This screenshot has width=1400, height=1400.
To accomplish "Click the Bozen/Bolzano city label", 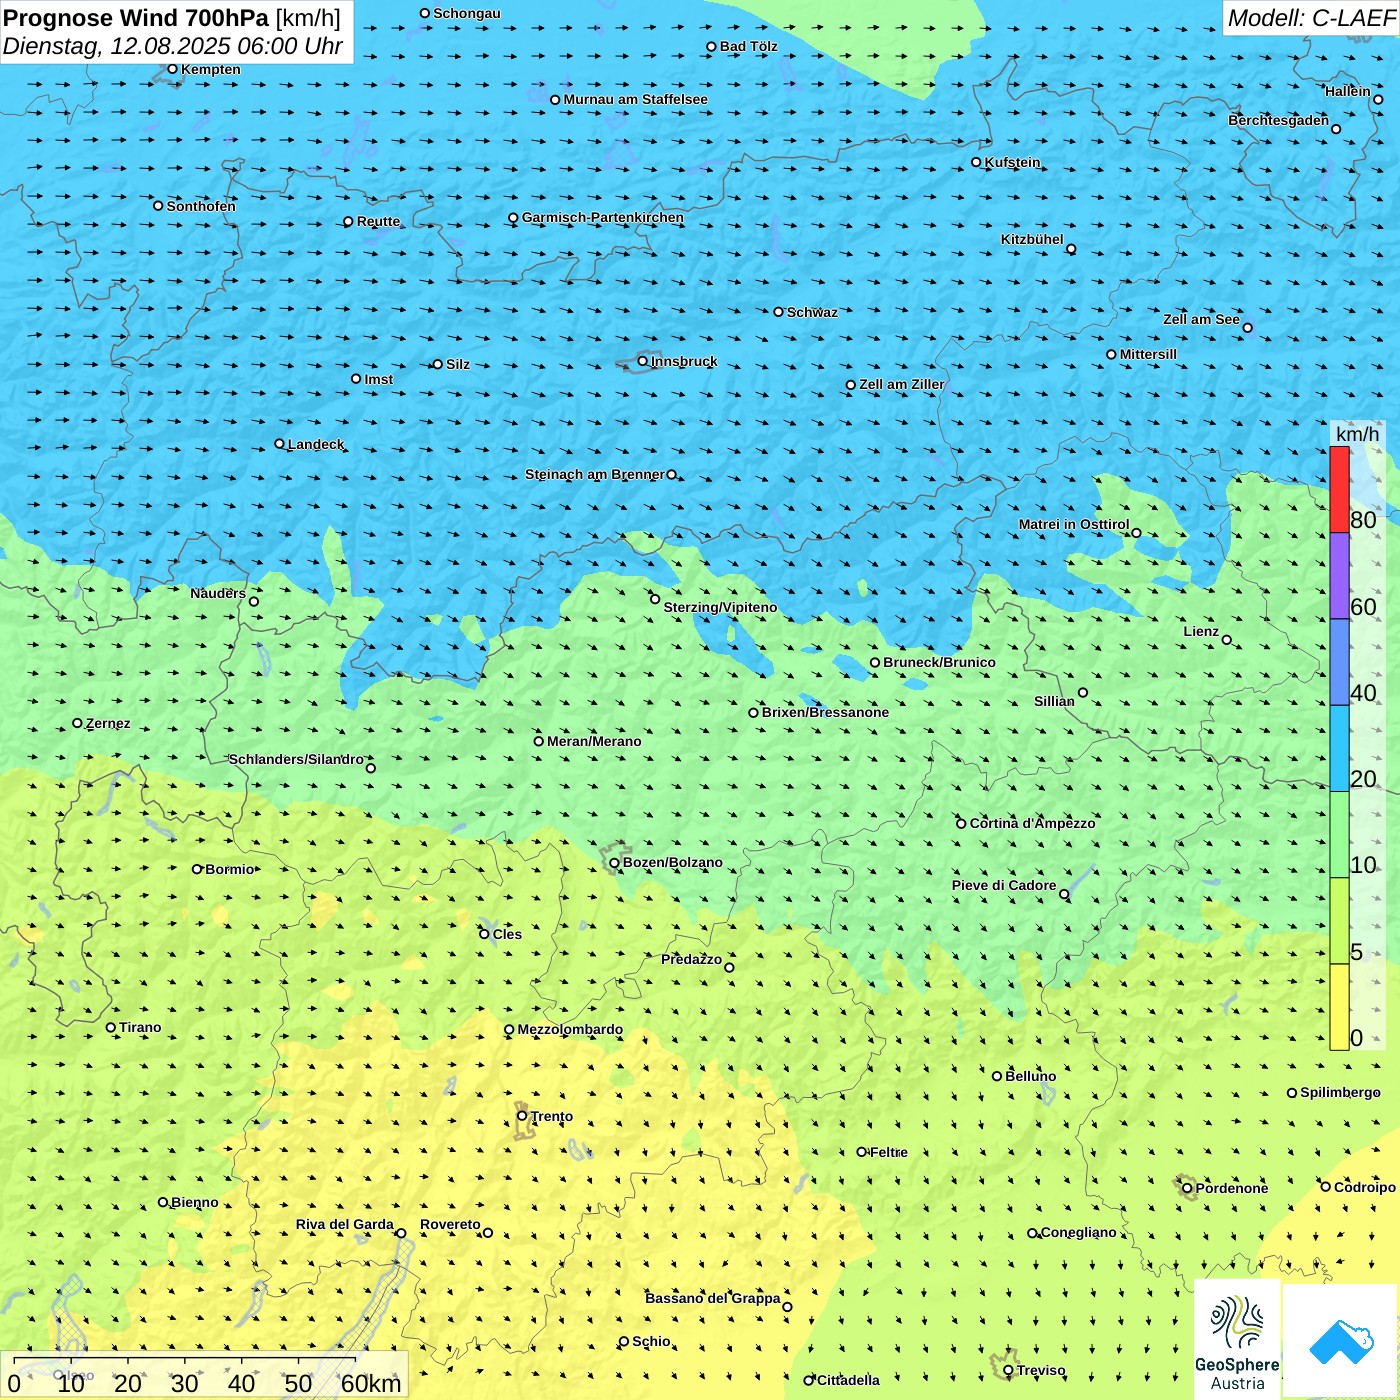I will click(x=672, y=862).
